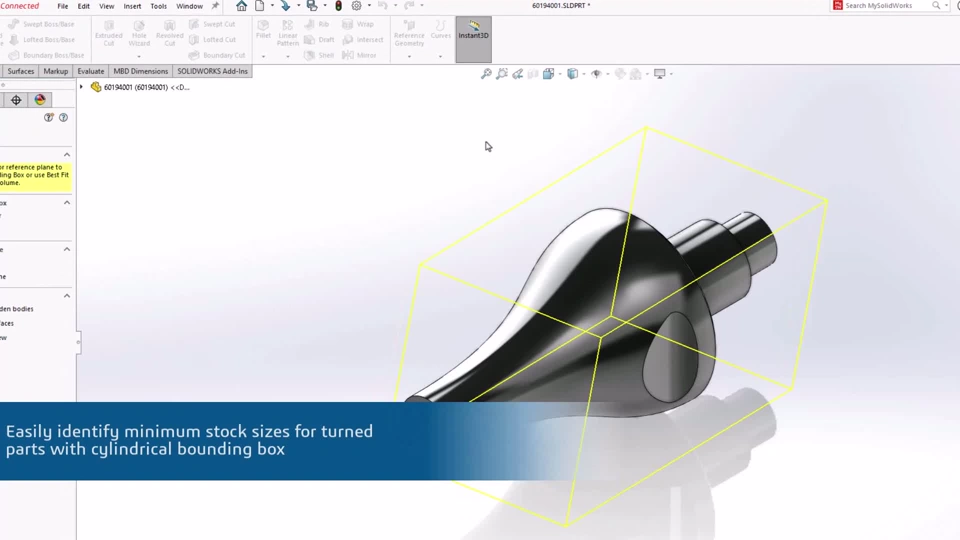Collapse the yellow message section chevron
The width and height of the screenshot is (960, 540).
click(67, 155)
